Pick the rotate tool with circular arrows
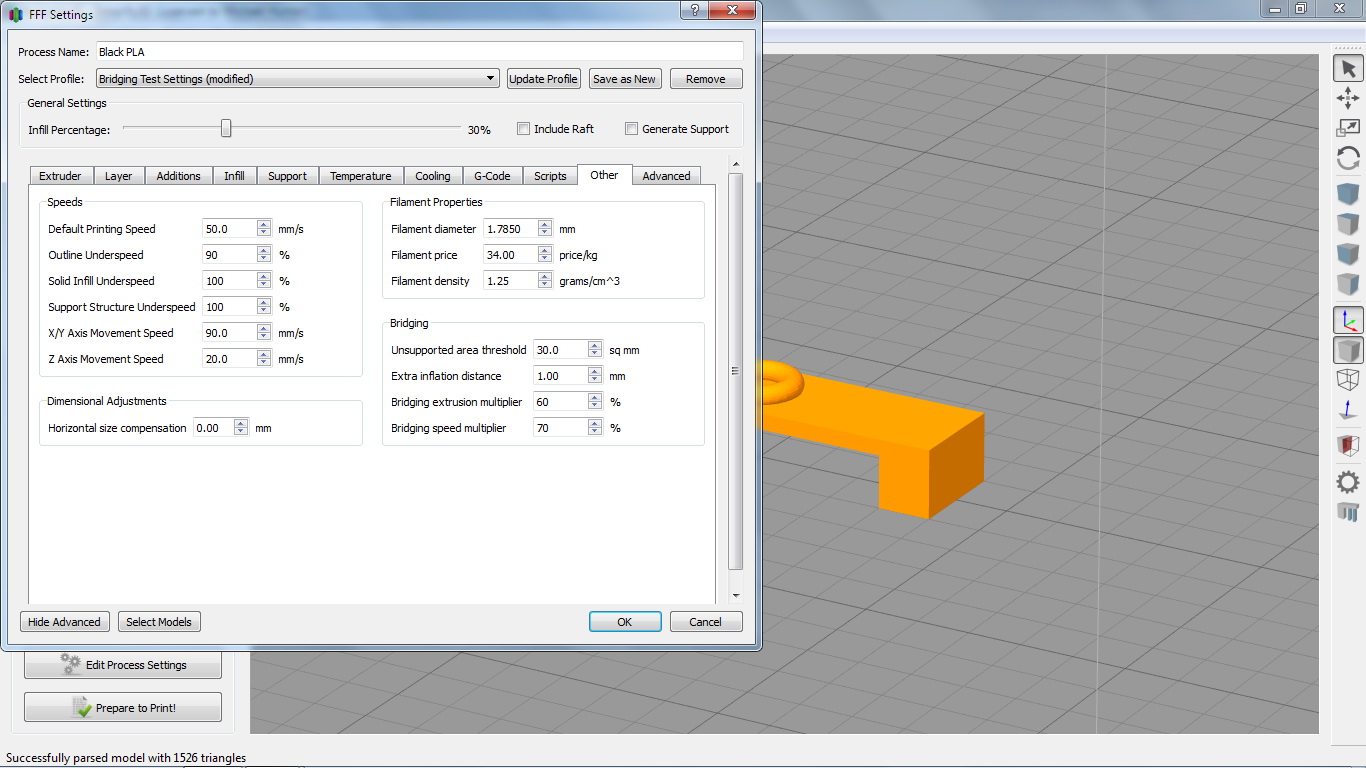Image resolution: width=1366 pixels, height=768 pixels. pyautogui.click(x=1348, y=158)
